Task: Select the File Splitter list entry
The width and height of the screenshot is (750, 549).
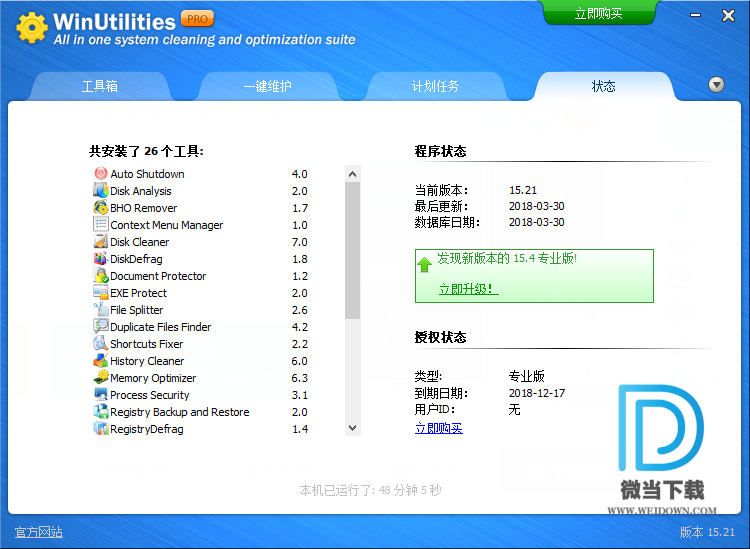Action: tap(201, 309)
